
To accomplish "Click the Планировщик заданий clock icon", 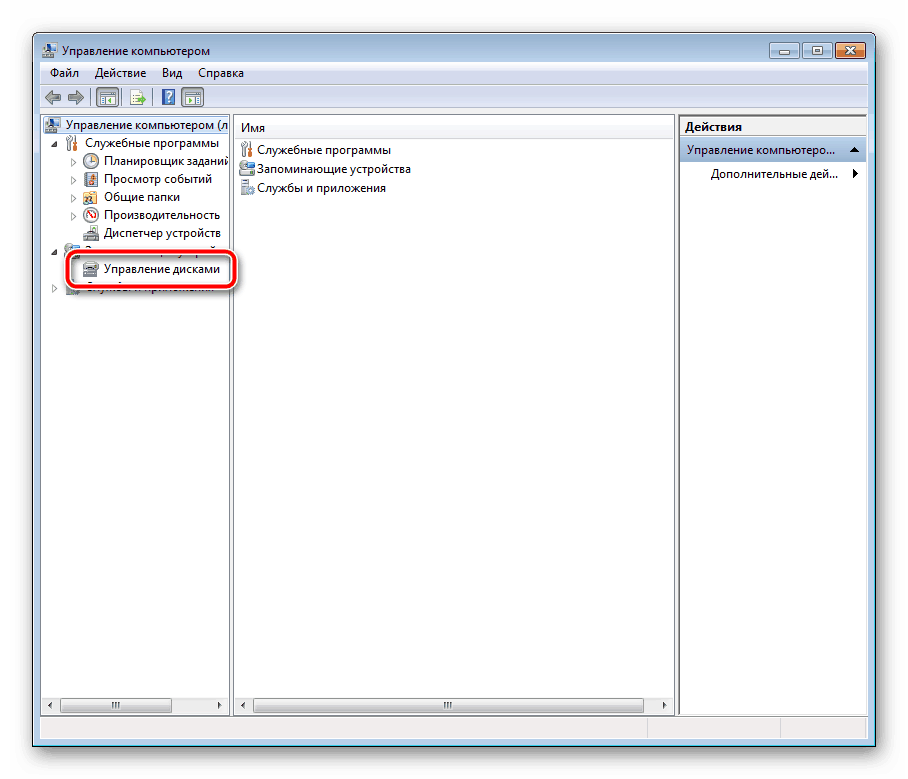I will point(91,161).
